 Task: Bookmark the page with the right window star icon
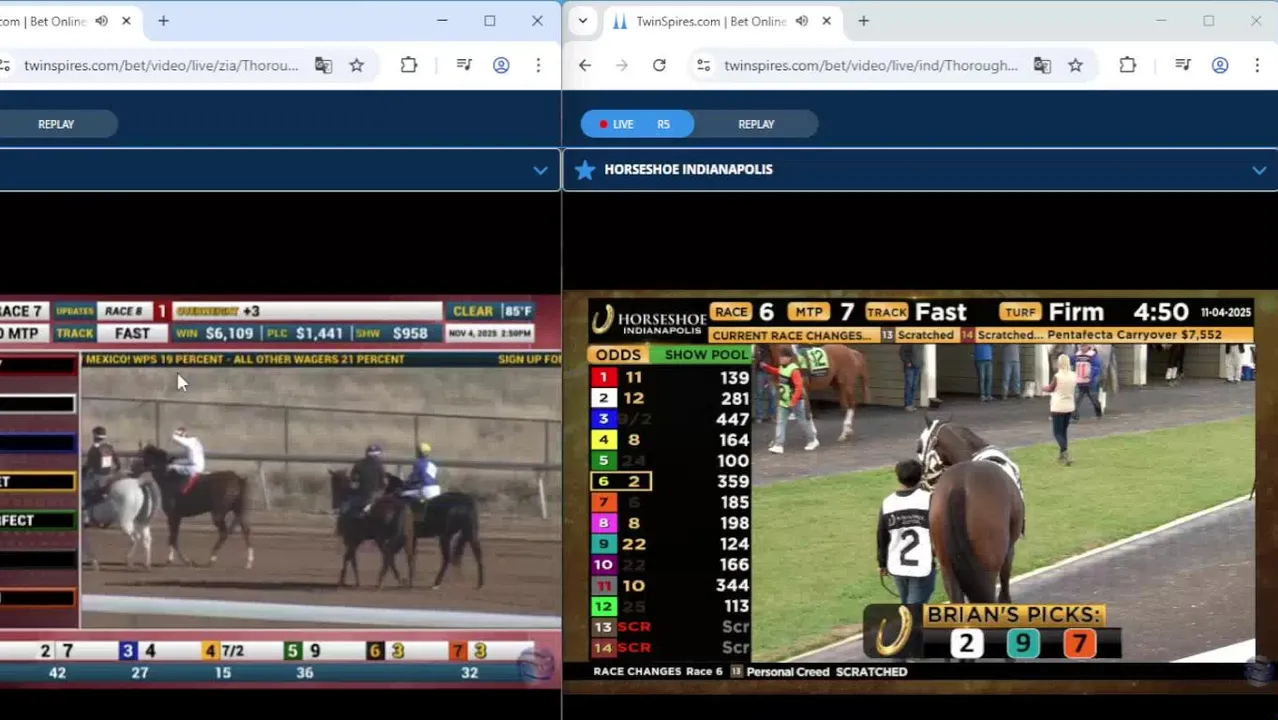pos(1076,65)
